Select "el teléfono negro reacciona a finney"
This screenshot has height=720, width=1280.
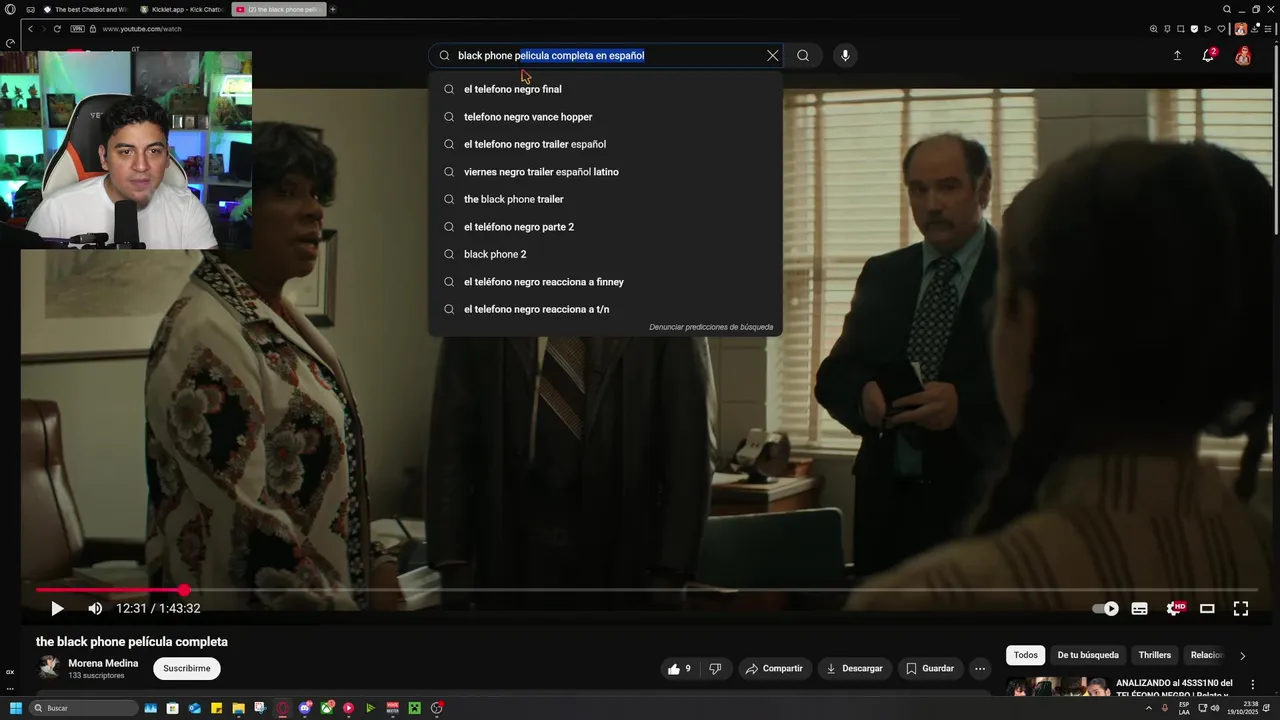(605, 282)
